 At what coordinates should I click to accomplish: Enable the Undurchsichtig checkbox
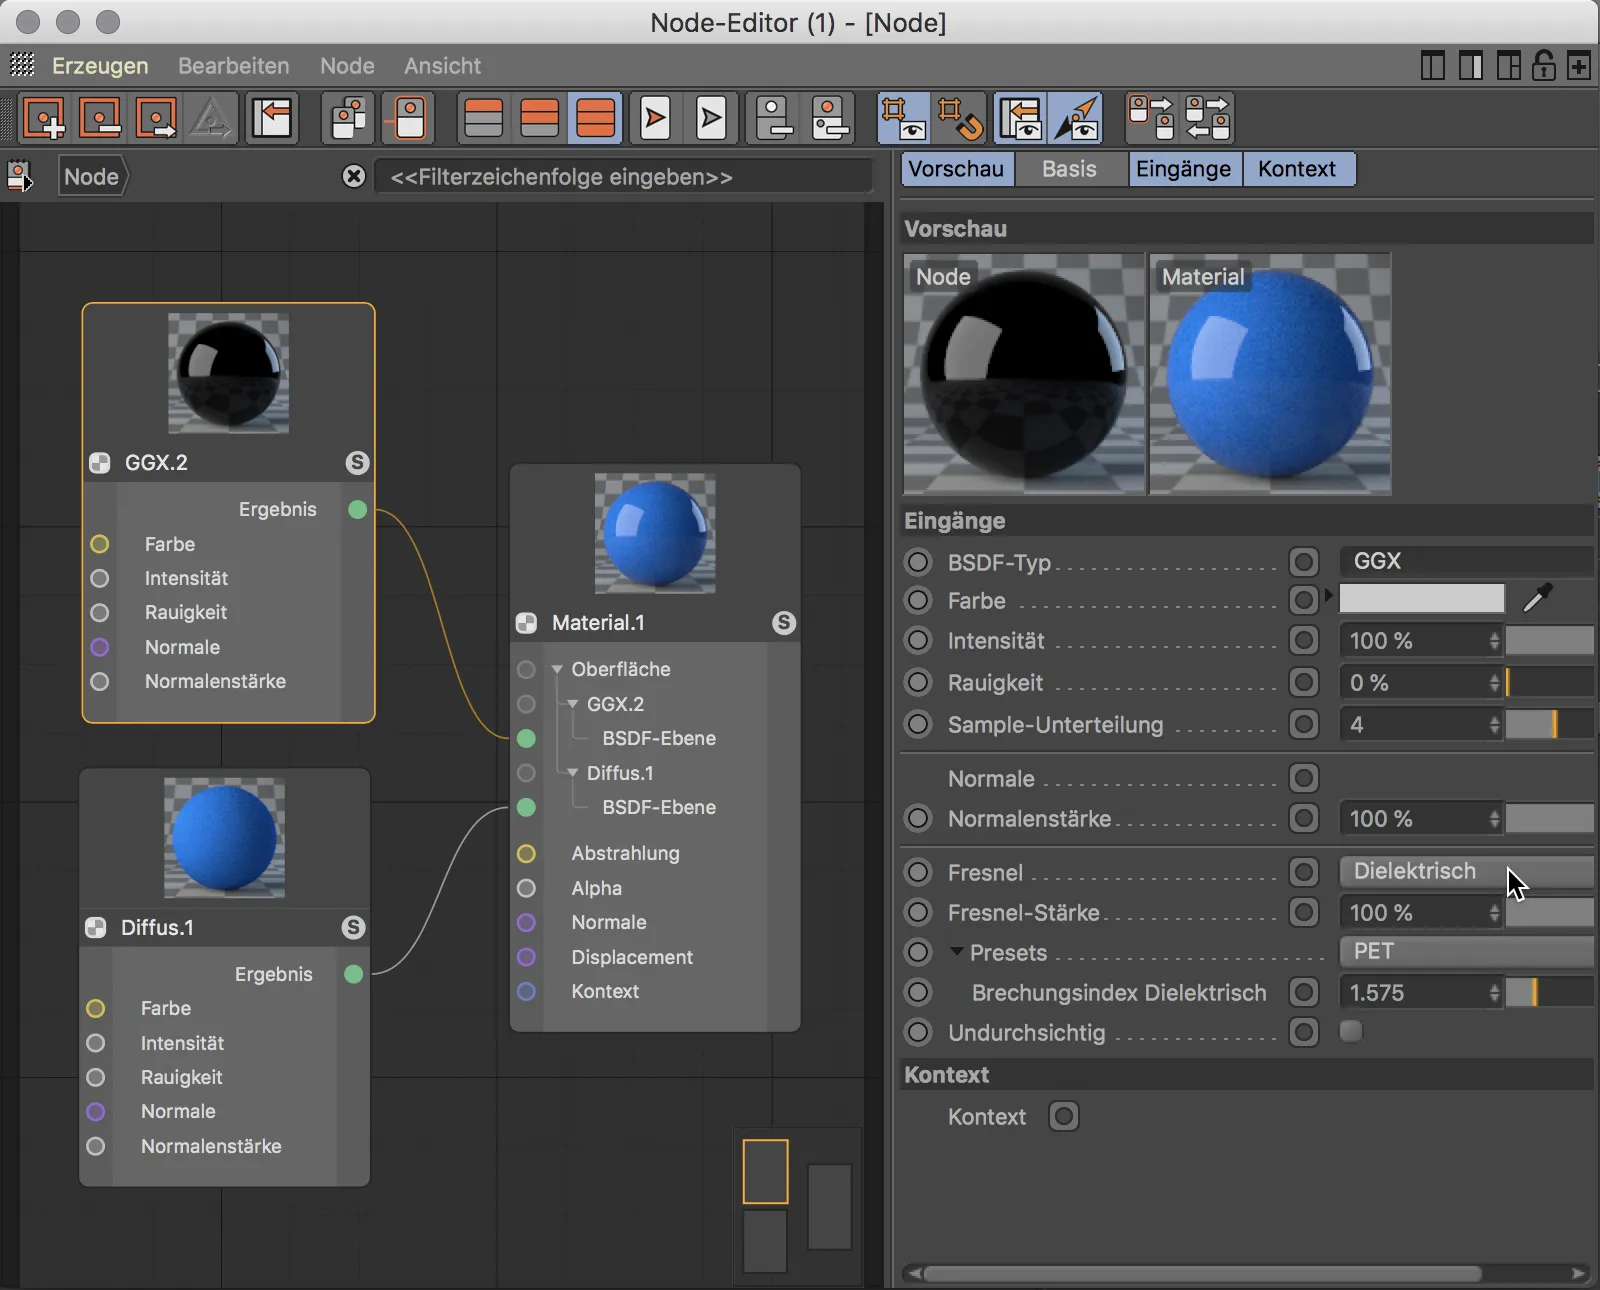point(1351,1031)
